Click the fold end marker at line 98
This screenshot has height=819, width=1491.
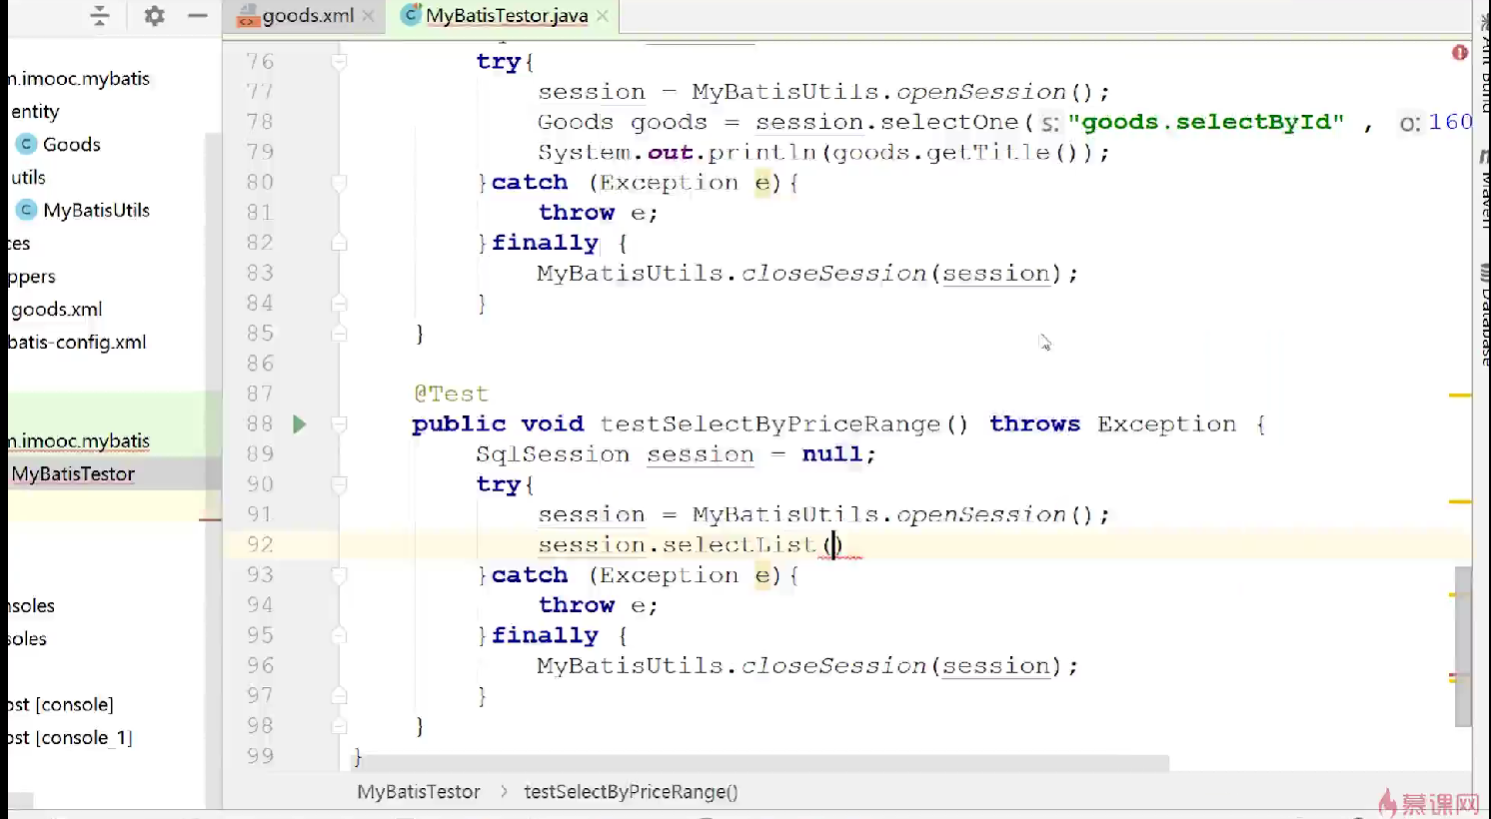click(x=339, y=726)
